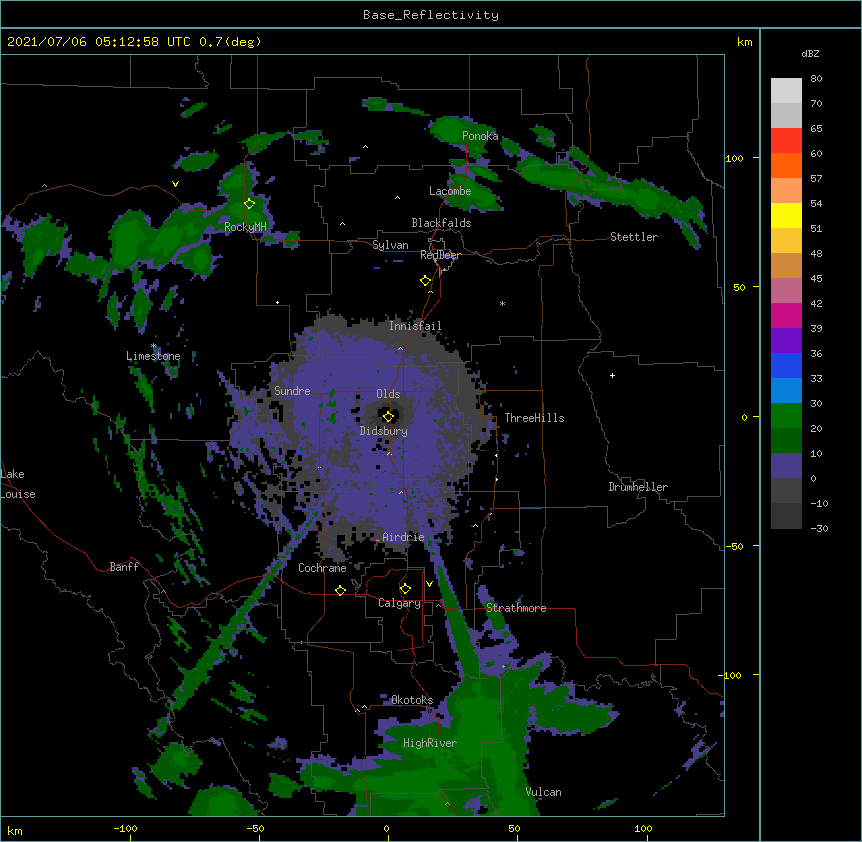The height and width of the screenshot is (842, 862).
Task: Click the 100 tick on the right axis
Action: tap(734, 158)
